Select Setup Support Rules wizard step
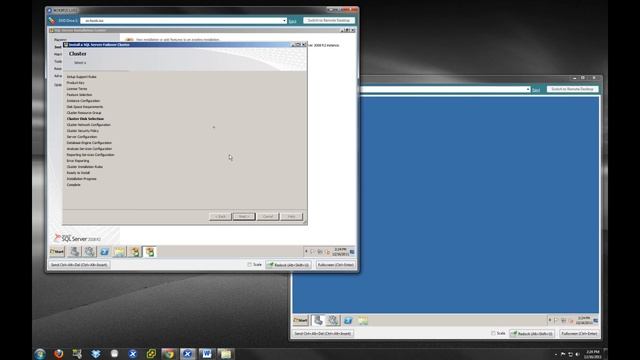This screenshot has height=360, width=640. [x=82, y=77]
